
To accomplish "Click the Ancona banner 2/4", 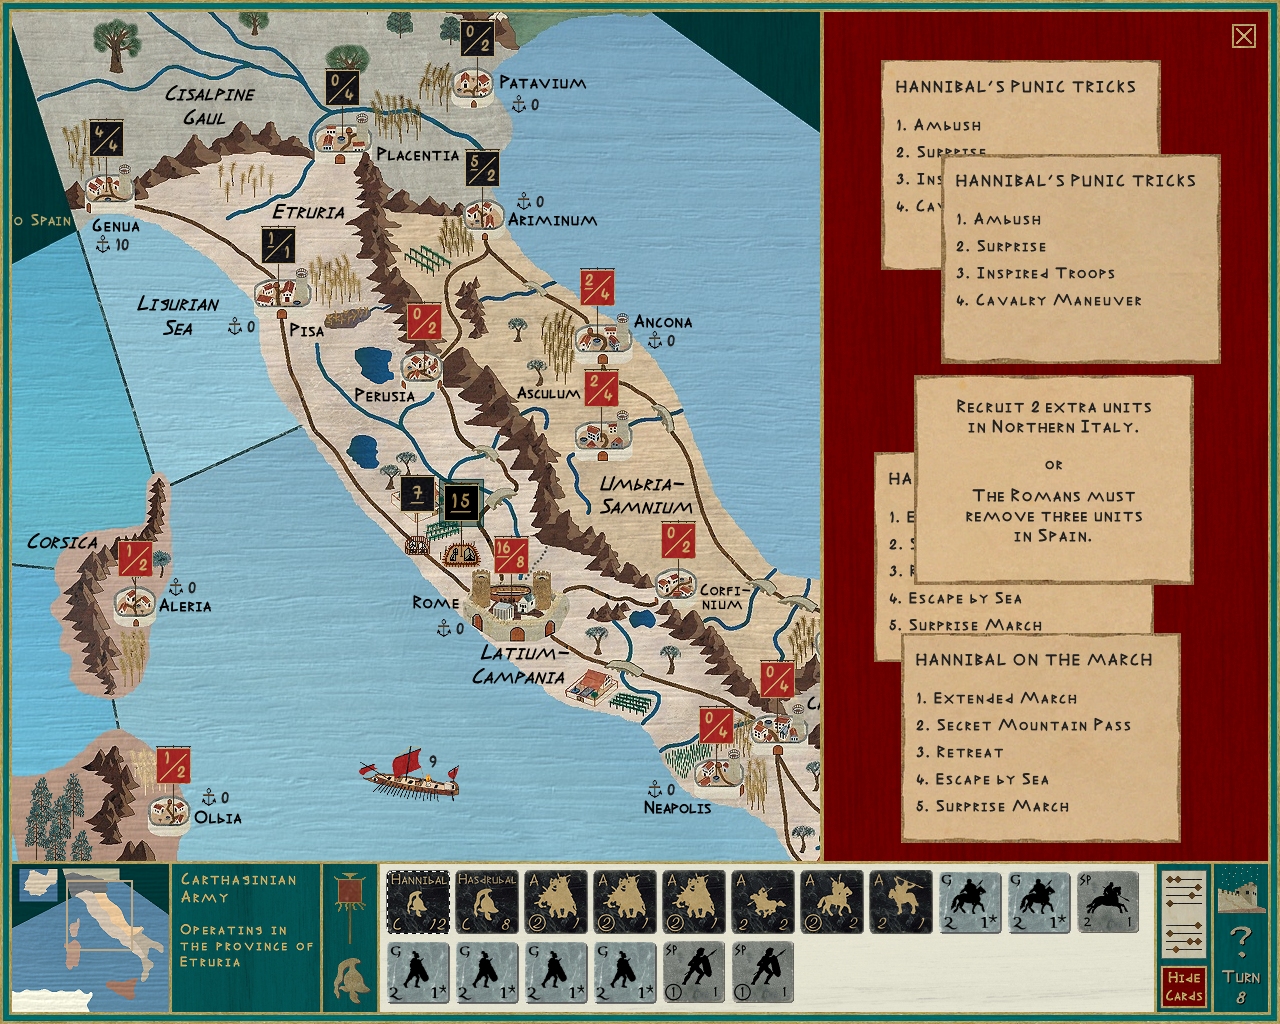I will pos(597,287).
